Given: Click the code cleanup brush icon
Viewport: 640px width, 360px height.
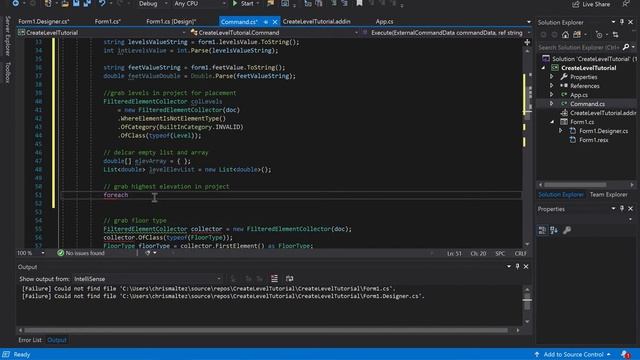Looking at the screenshot, I should [x=148, y=253].
